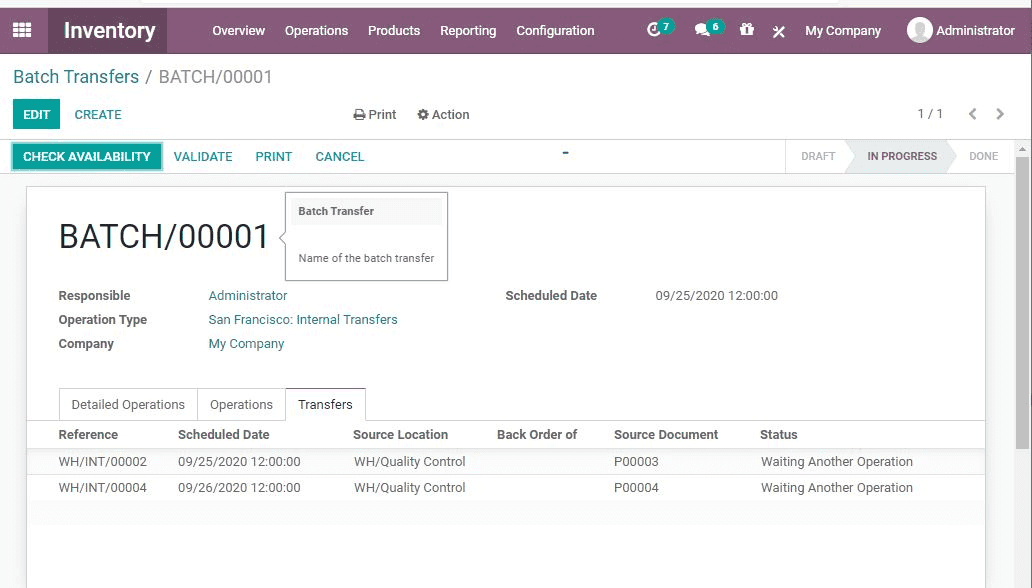
Task: Click the EDIT button
Action: point(36,114)
